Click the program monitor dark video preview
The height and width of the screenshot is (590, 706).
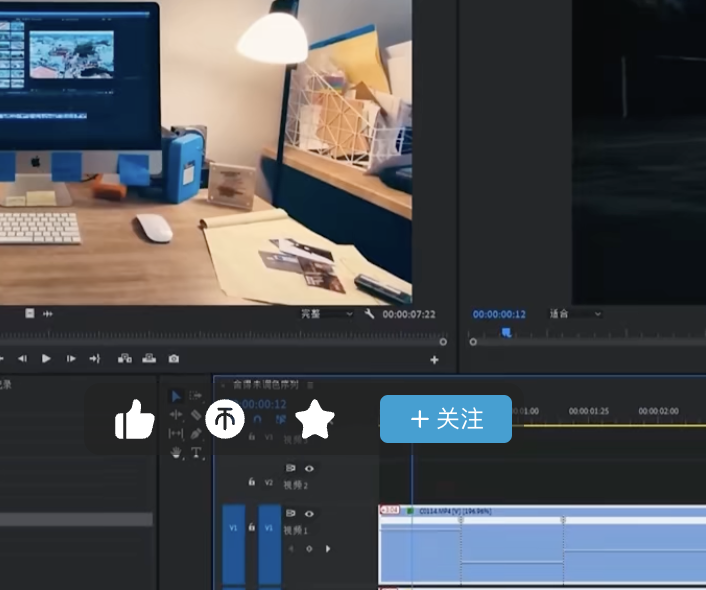(639, 152)
